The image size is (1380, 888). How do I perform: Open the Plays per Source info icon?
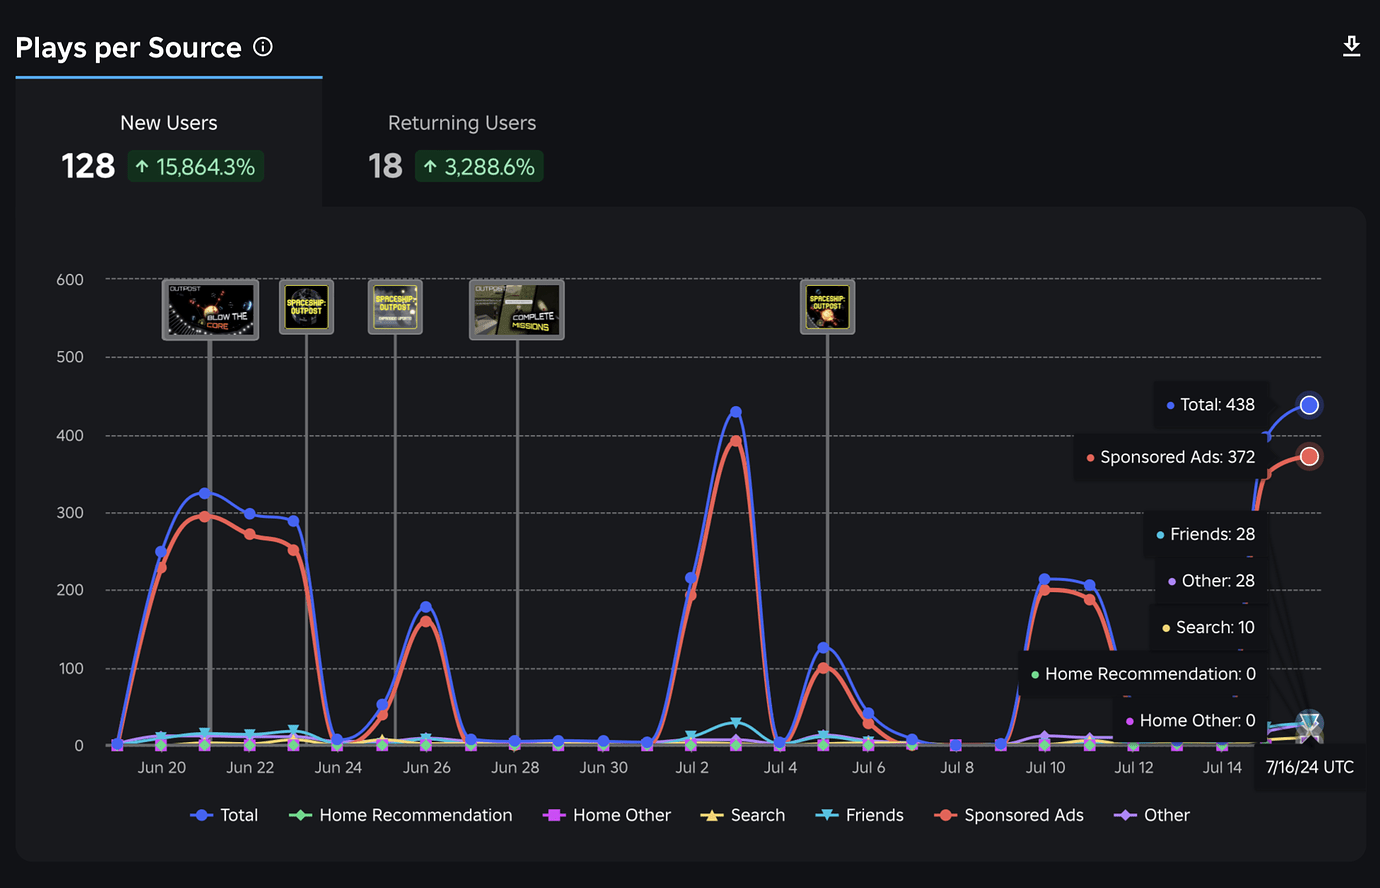click(263, 46)
